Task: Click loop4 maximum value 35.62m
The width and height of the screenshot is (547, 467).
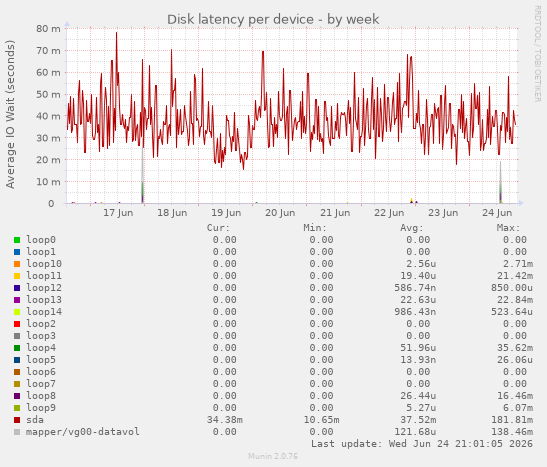Action: (x=515, y=348)
